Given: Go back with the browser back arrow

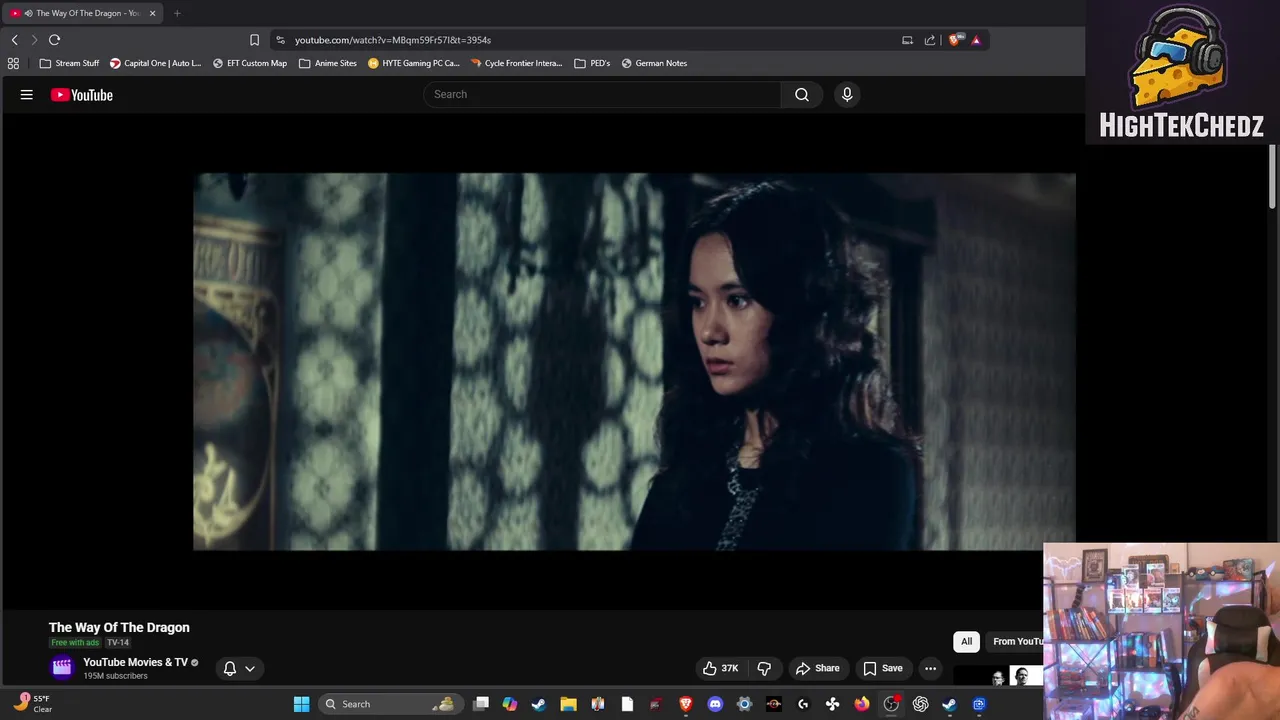Looking at the screenshot, I should (14, 40).
